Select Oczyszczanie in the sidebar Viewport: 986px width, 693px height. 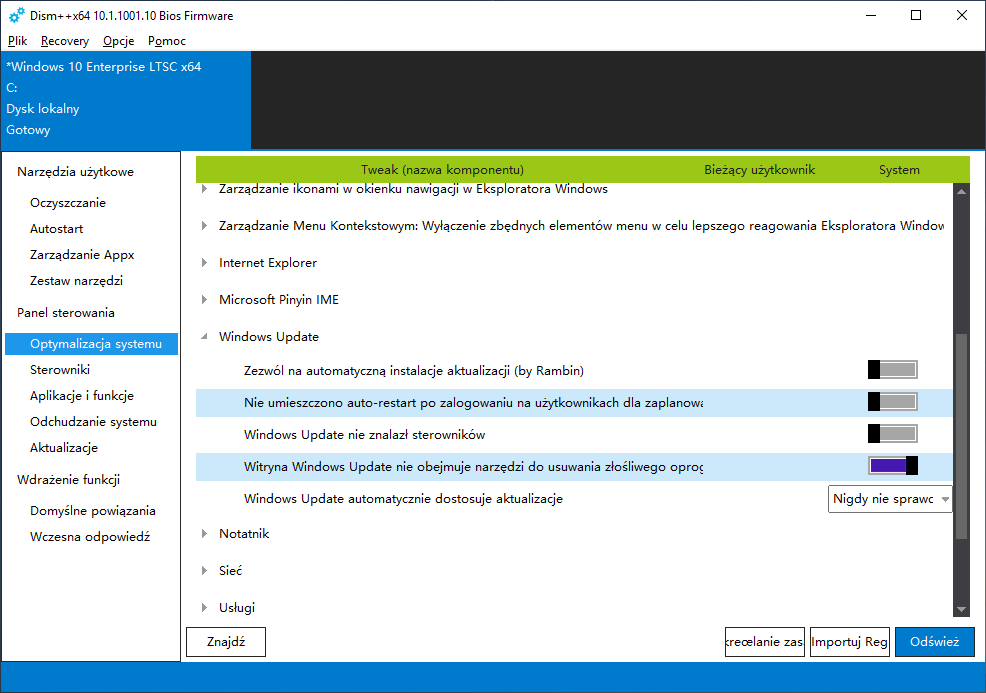point(68,203)
